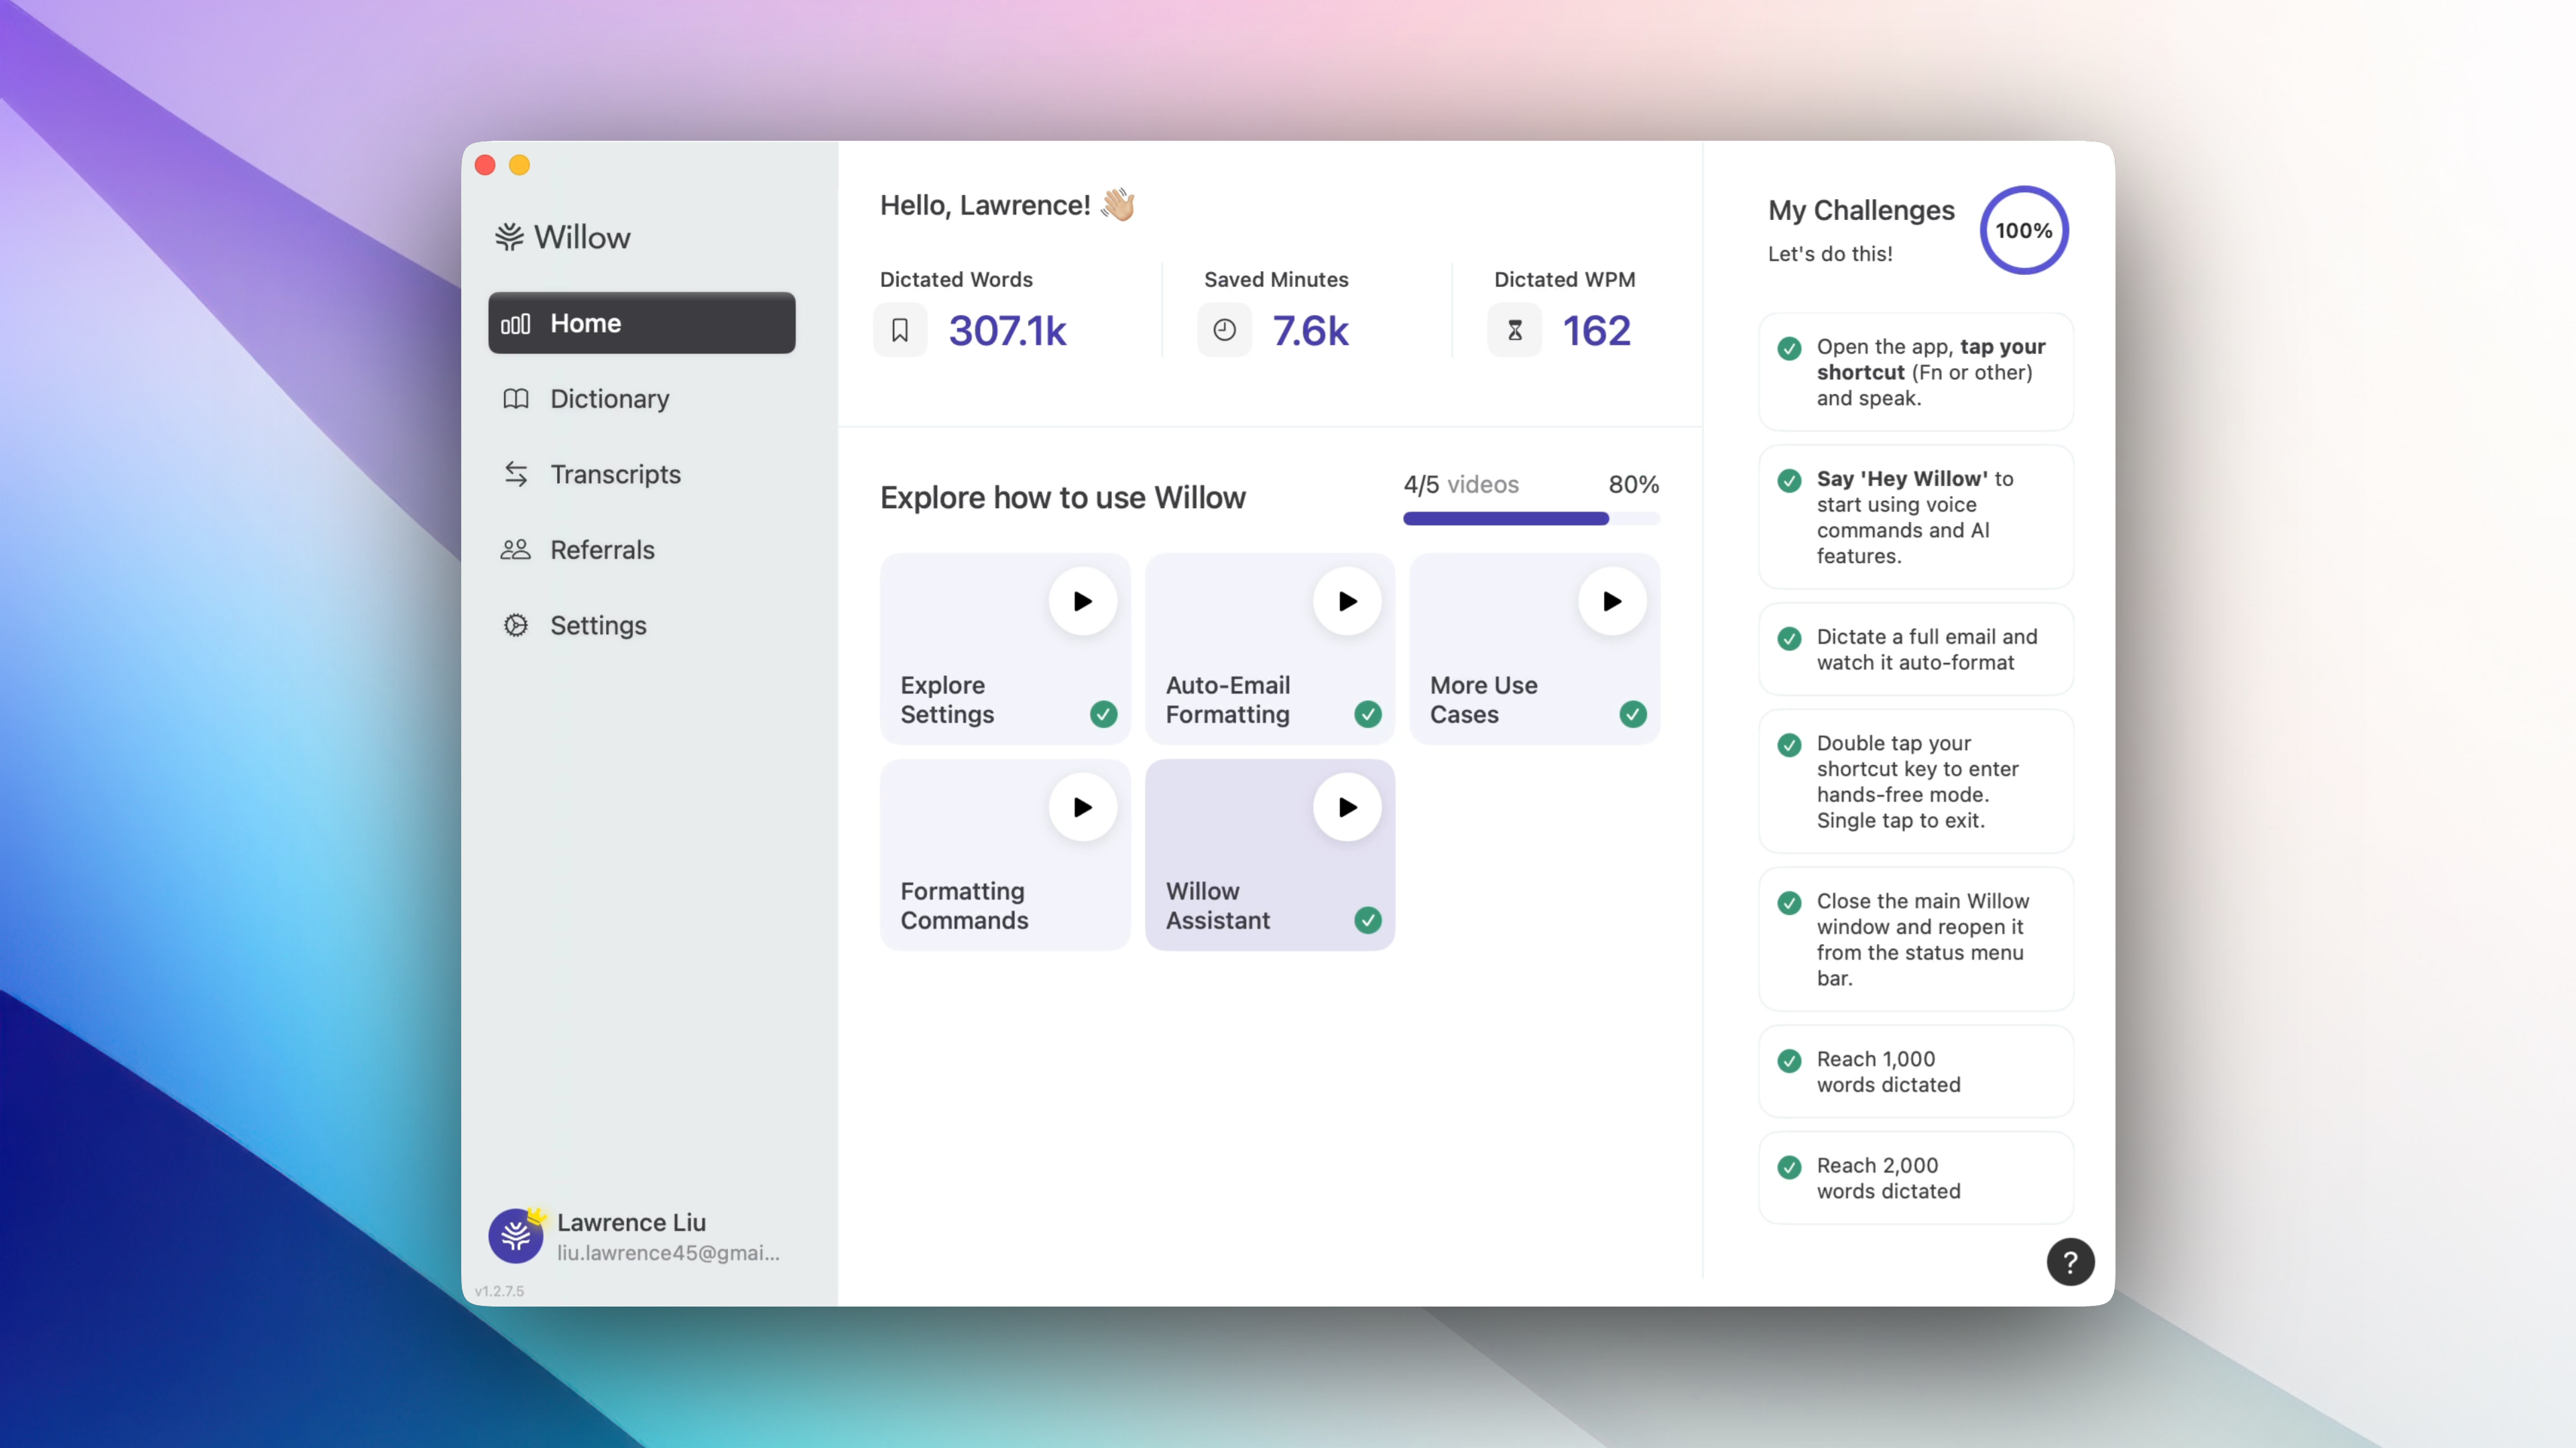Screen dimensions: 2576x1448
Task: Click the liu.lawrence45@gmai... email text
Action: (x=668, y=1253)
